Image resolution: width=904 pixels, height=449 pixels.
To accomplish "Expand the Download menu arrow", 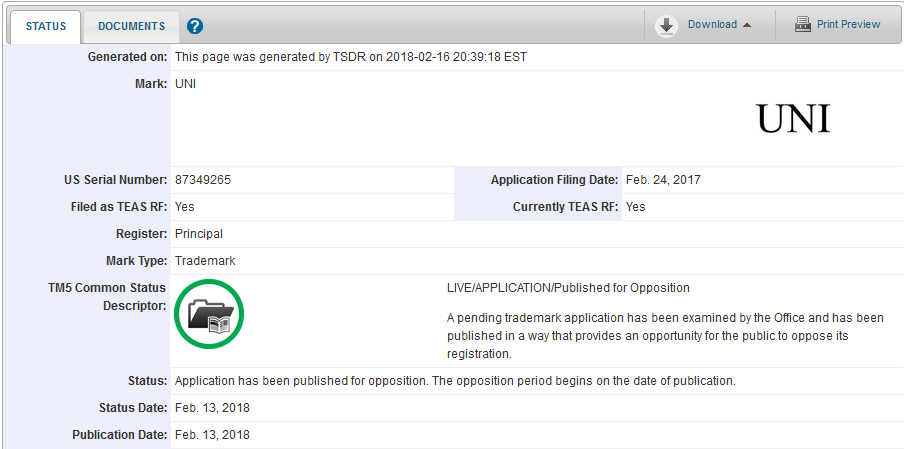I will pyautogui.click(x=747, y=25).
